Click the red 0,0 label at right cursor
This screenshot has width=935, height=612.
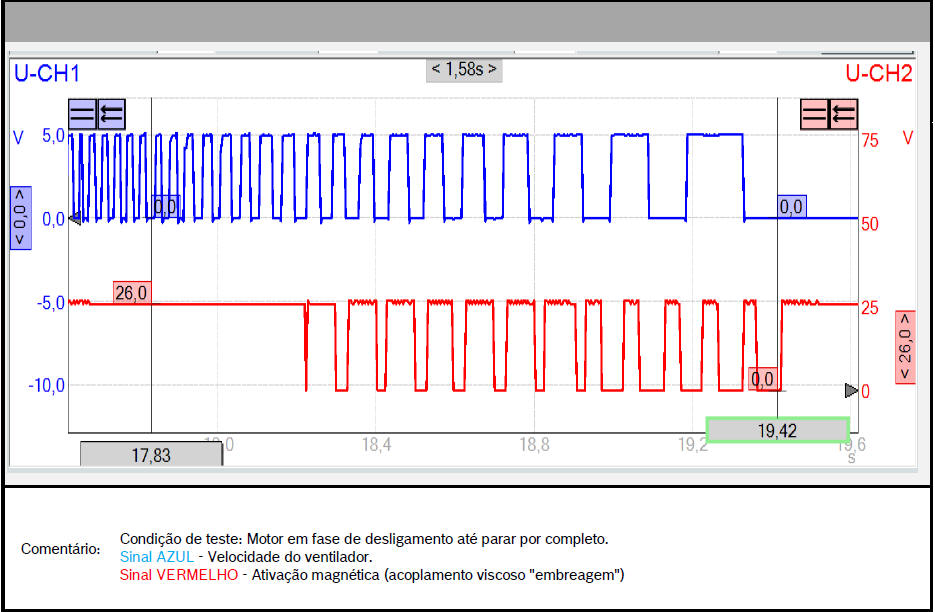pyautogui.click(x=762, y=379)
